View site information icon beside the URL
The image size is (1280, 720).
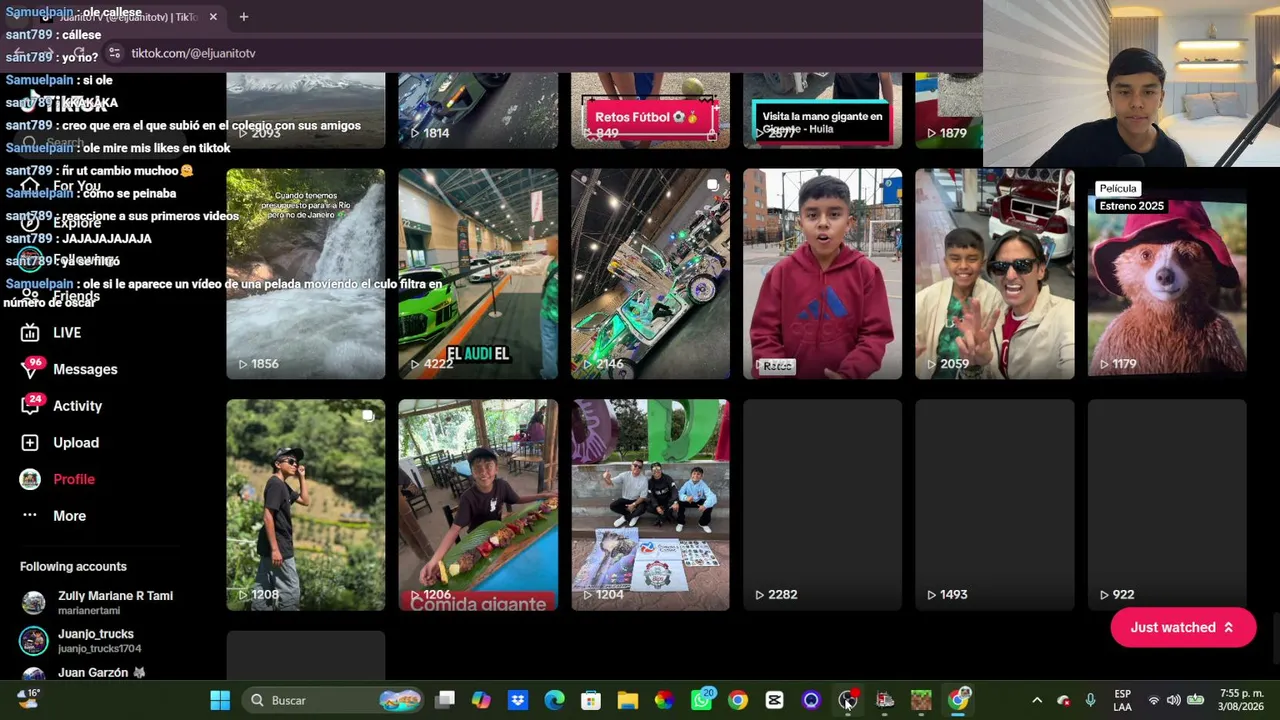(114, 53)
